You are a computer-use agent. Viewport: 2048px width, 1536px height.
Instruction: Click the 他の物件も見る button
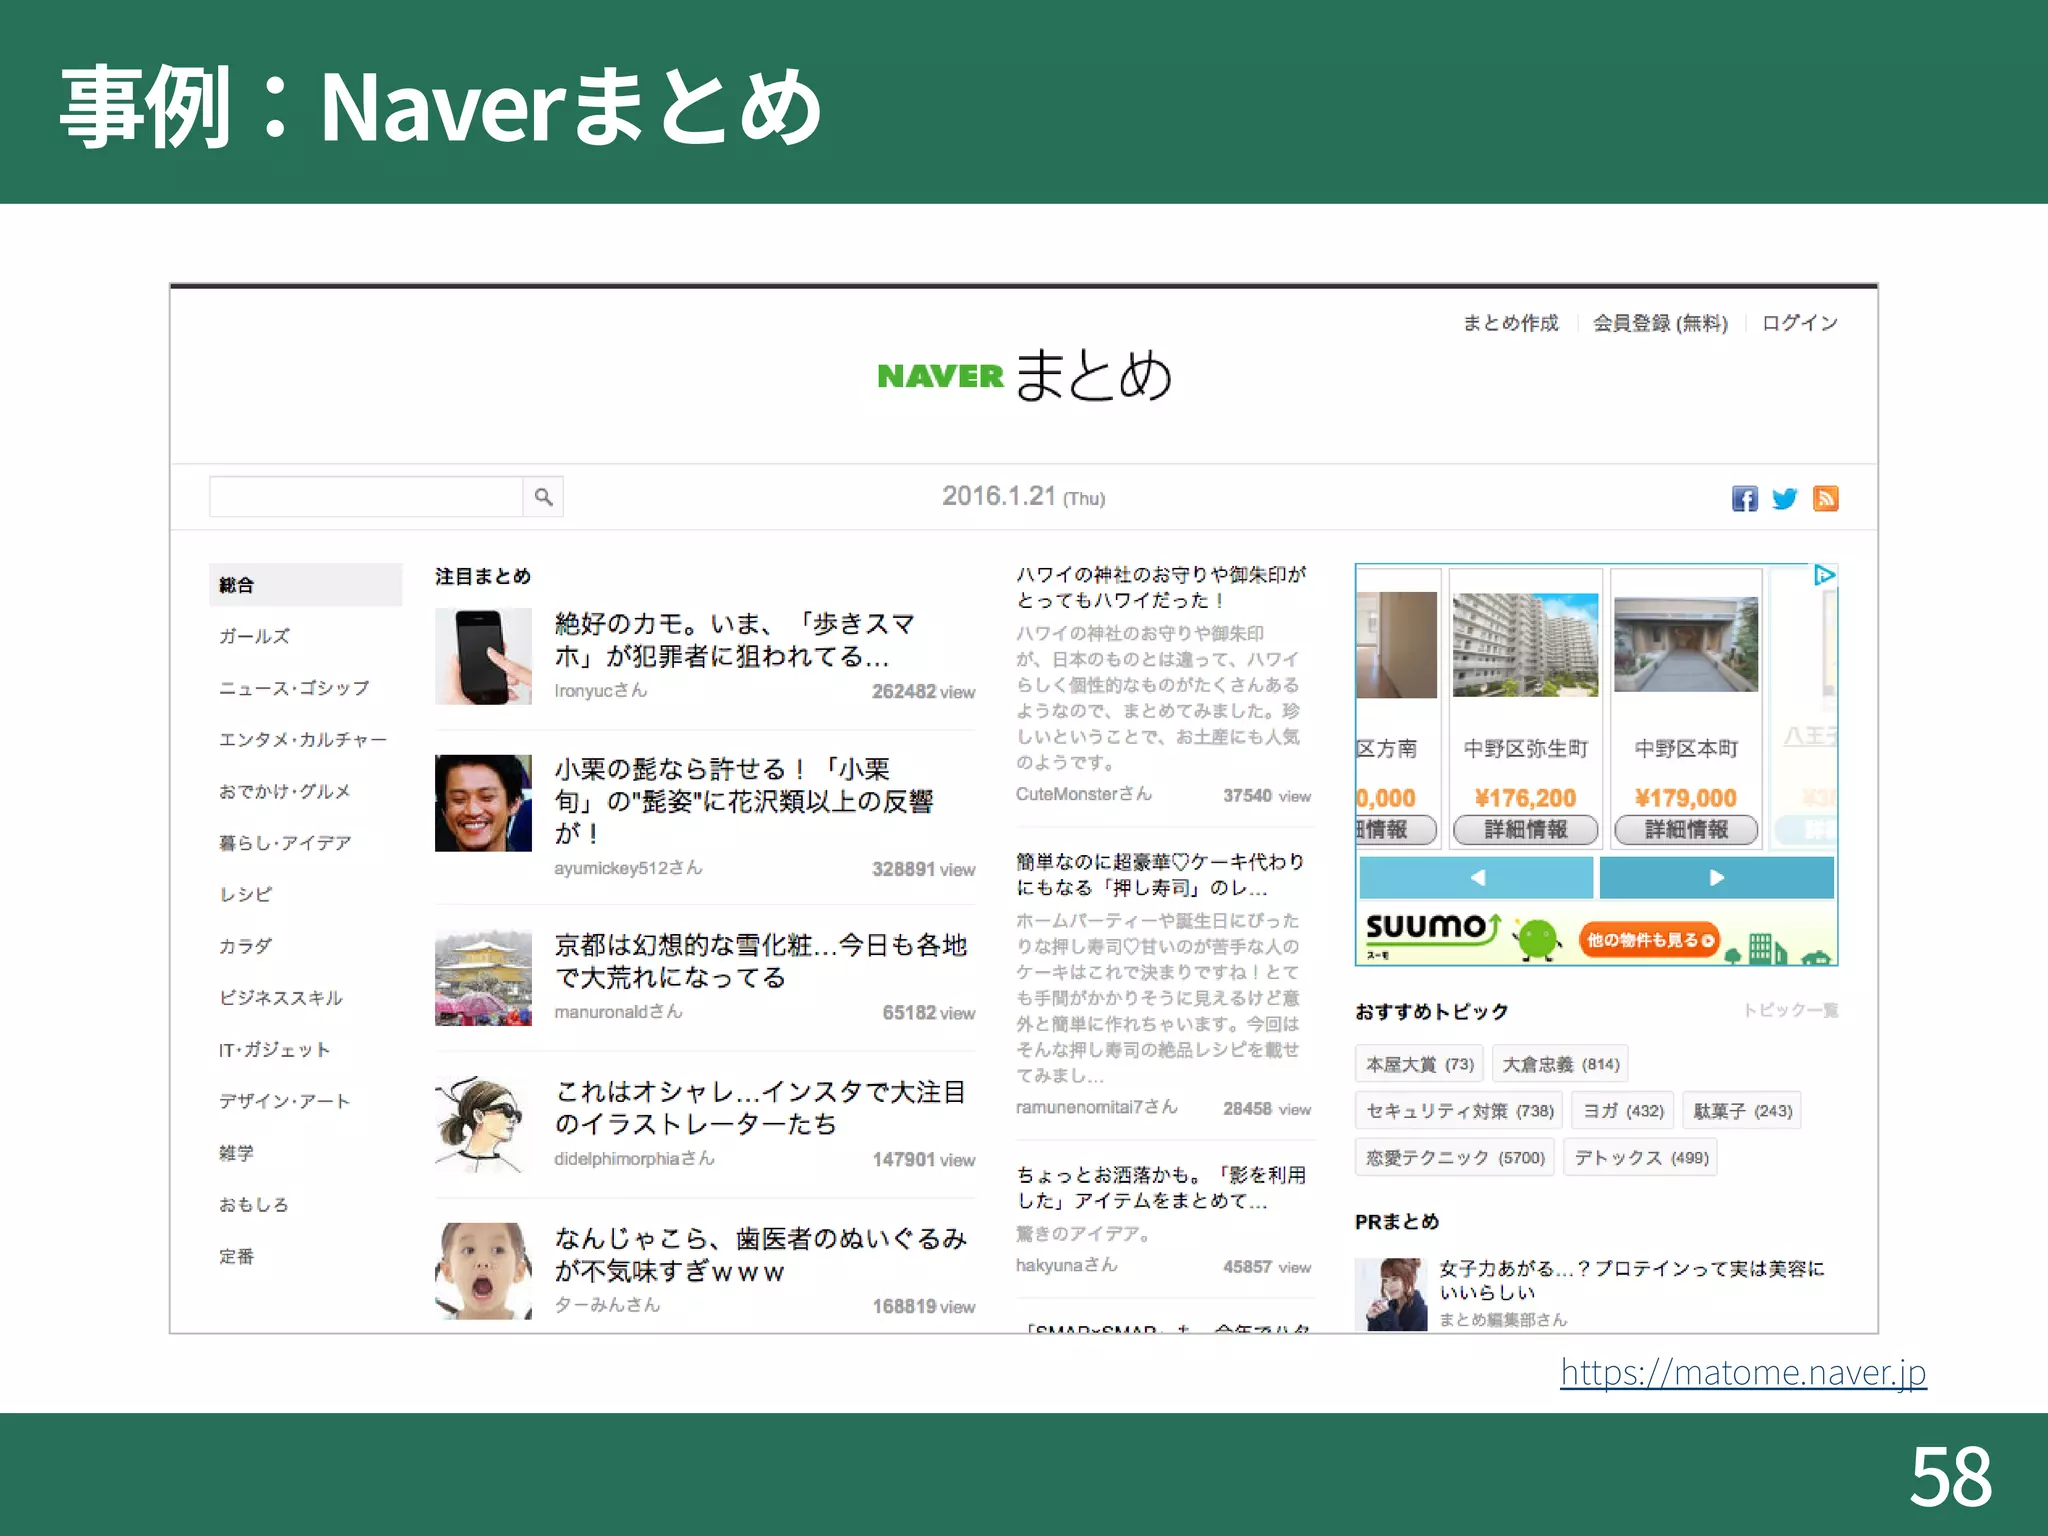tap(1649, 940)
